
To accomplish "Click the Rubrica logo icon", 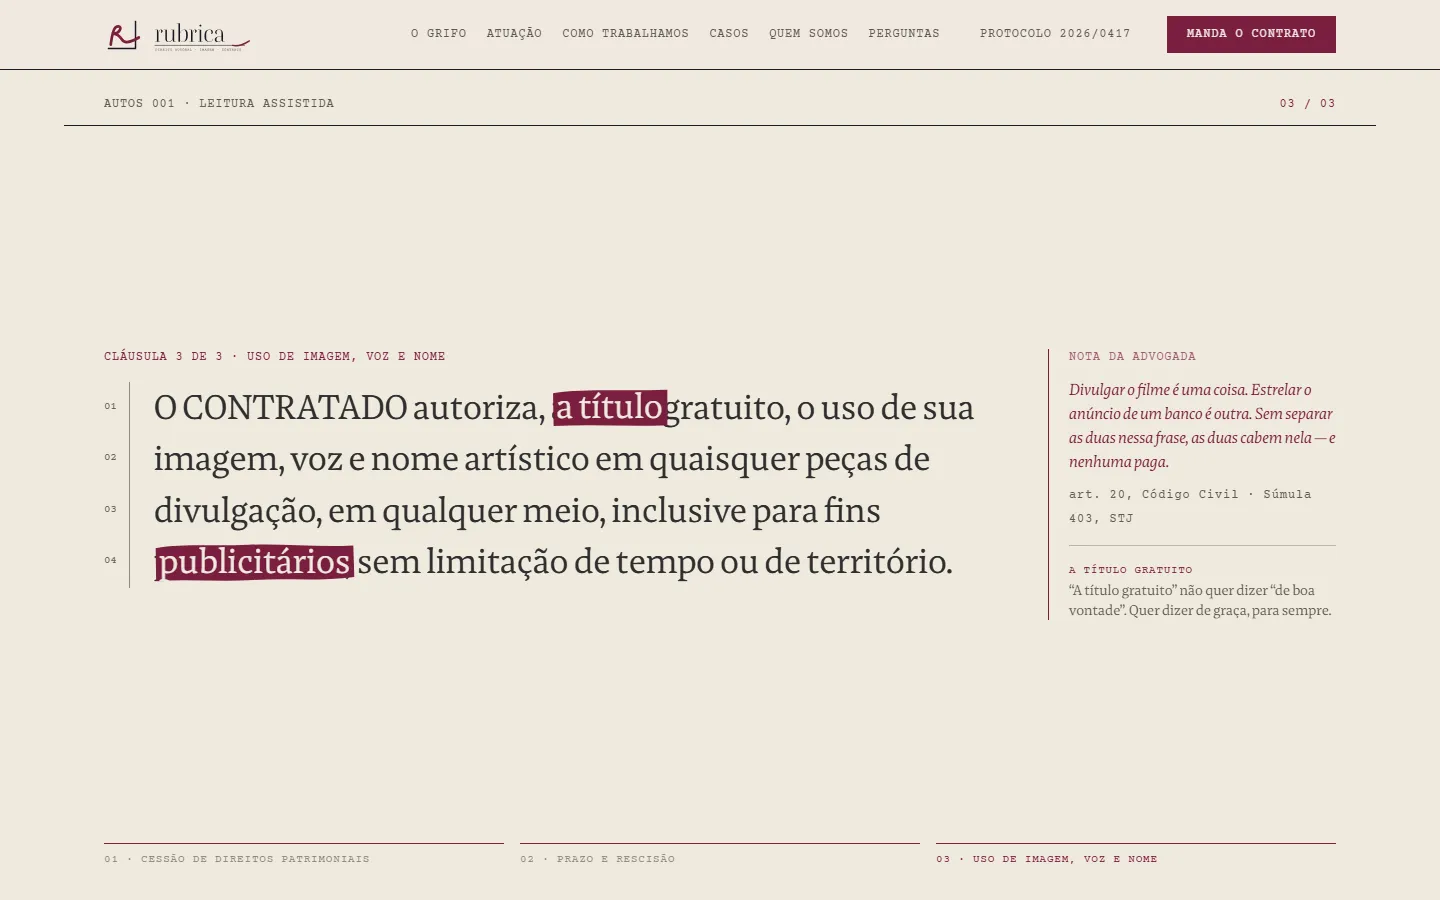I will coord(124,36).
